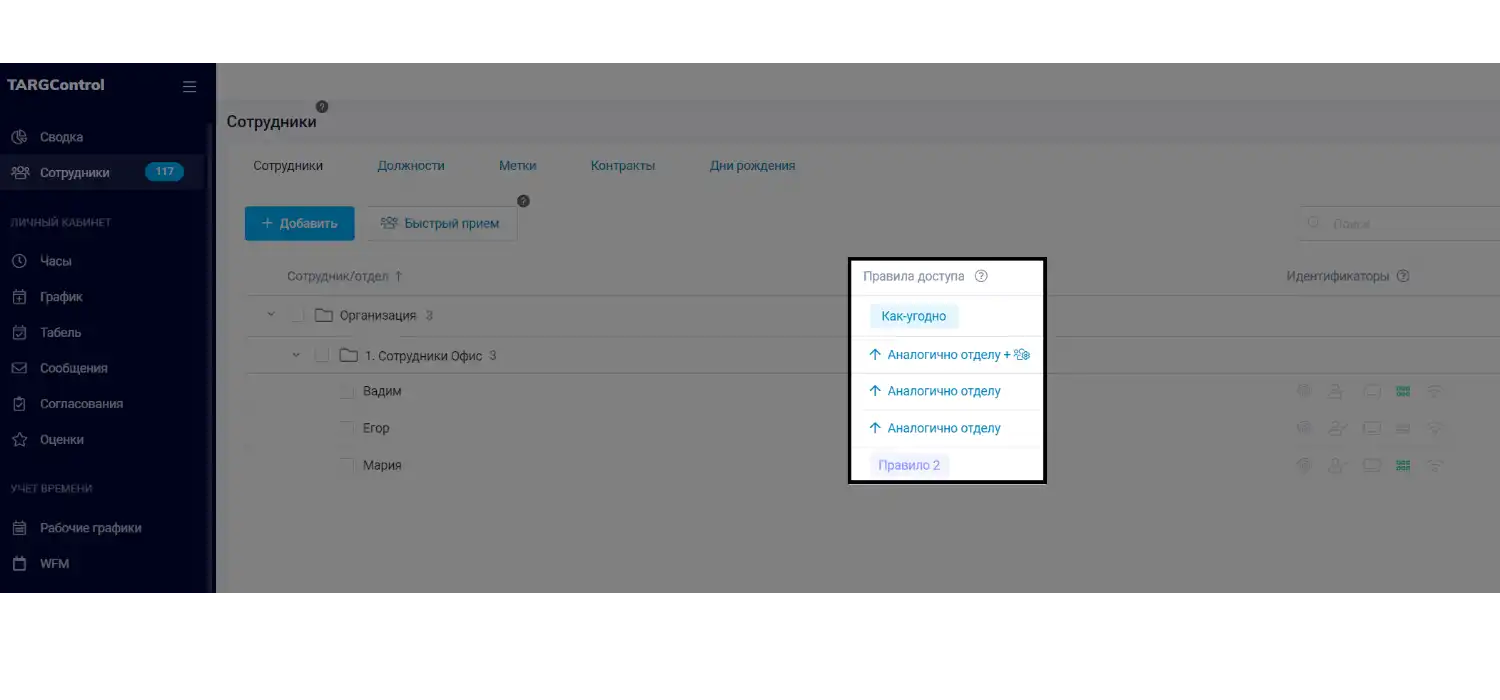Image resolution: width=1500 pixels, height=700 pixels.
Task: Collapse the Организация tree node
Action: click(270, 315)
